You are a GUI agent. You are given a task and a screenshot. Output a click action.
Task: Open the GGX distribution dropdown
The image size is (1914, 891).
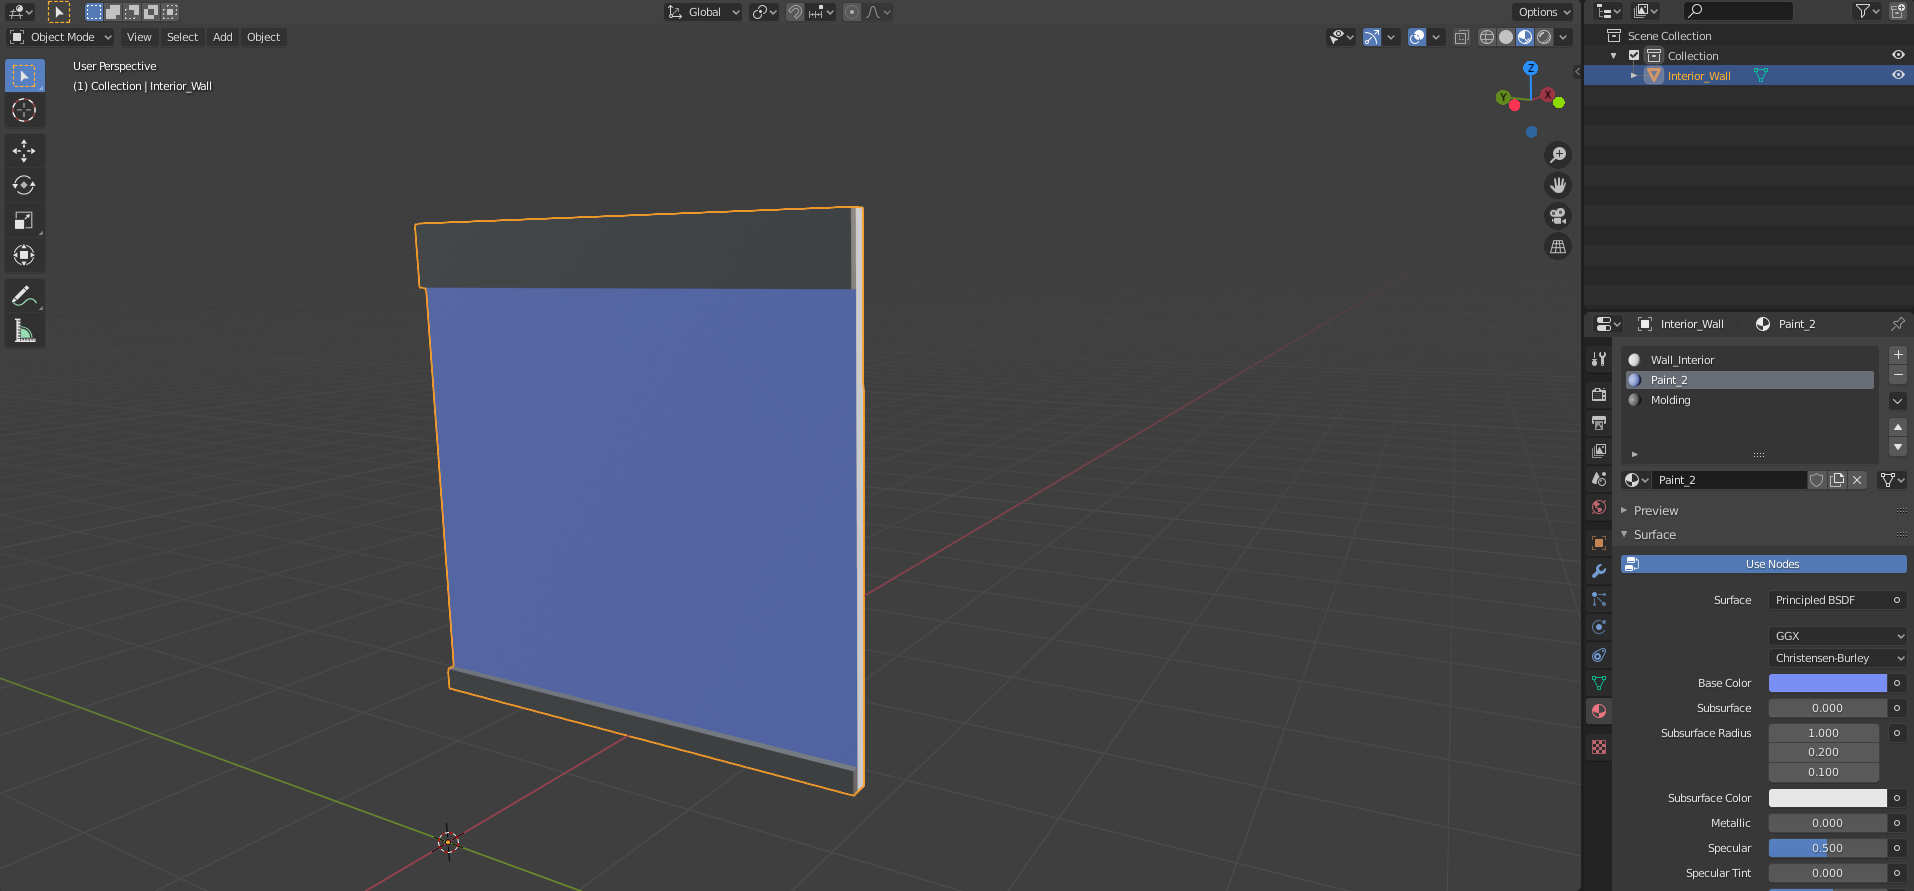[1838, 636]
